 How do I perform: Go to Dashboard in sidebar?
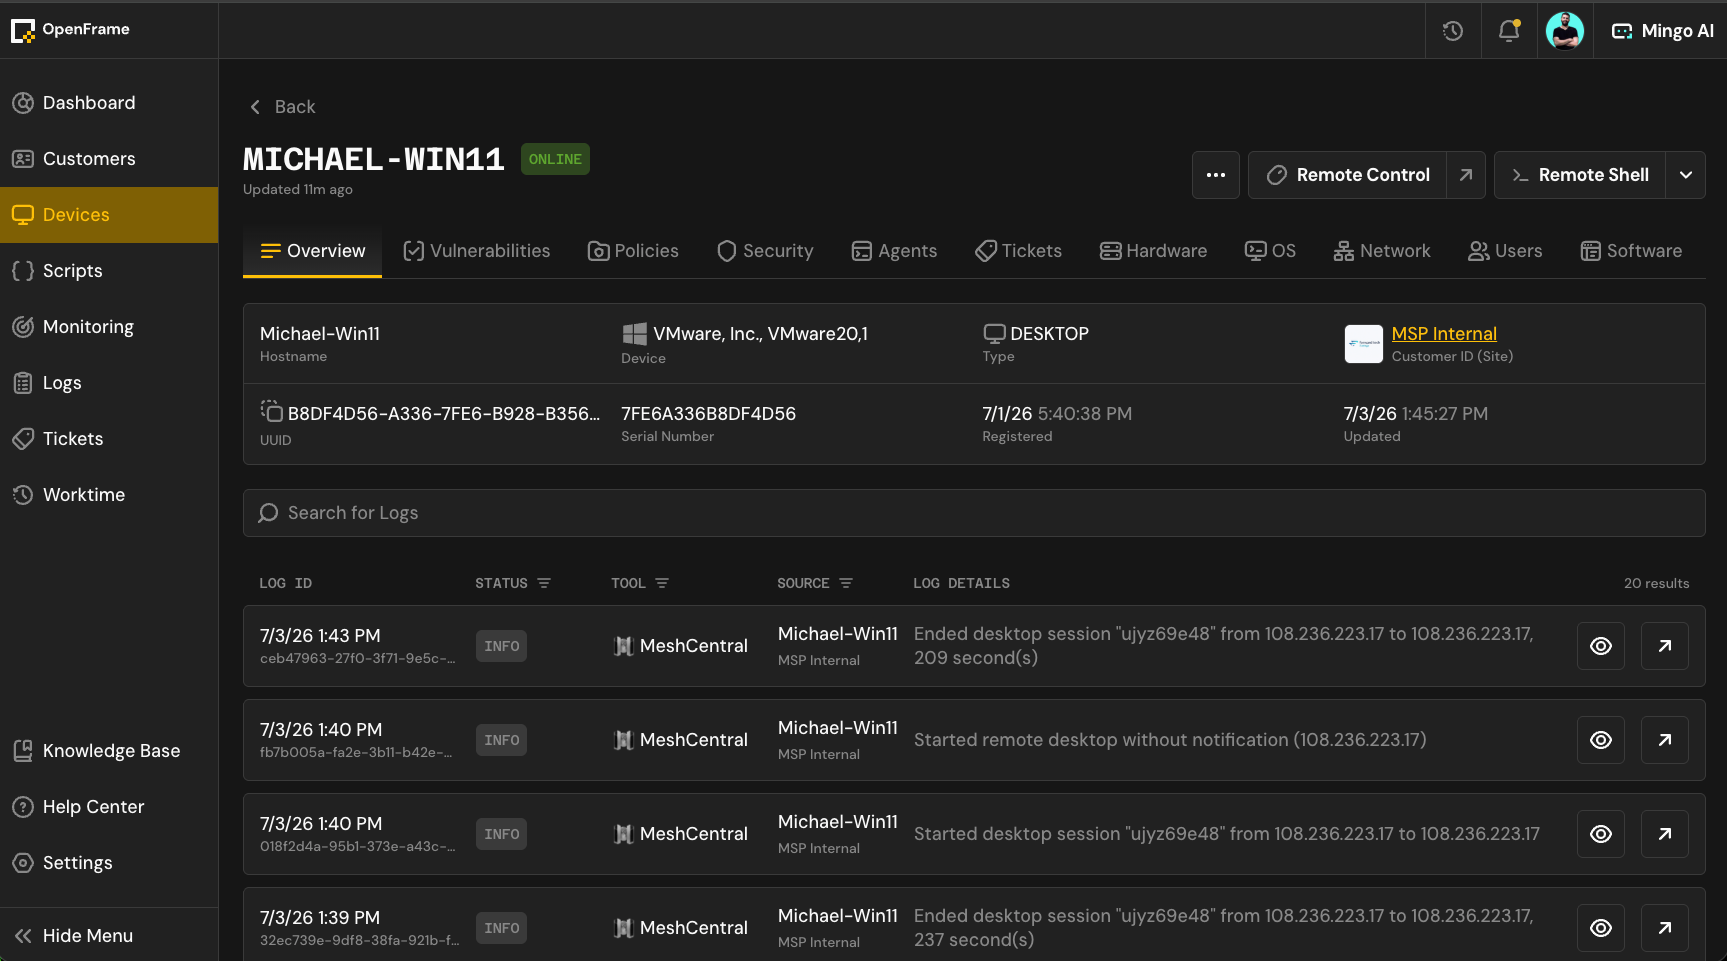(109, 103)
